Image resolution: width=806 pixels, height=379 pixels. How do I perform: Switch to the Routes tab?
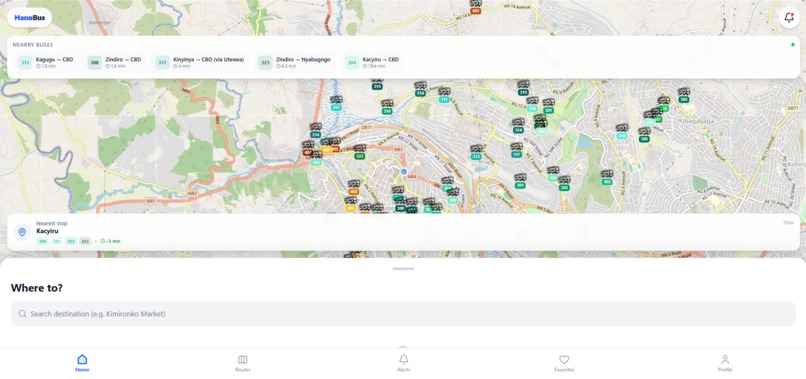pyautogui.click(x=243, y=363)
